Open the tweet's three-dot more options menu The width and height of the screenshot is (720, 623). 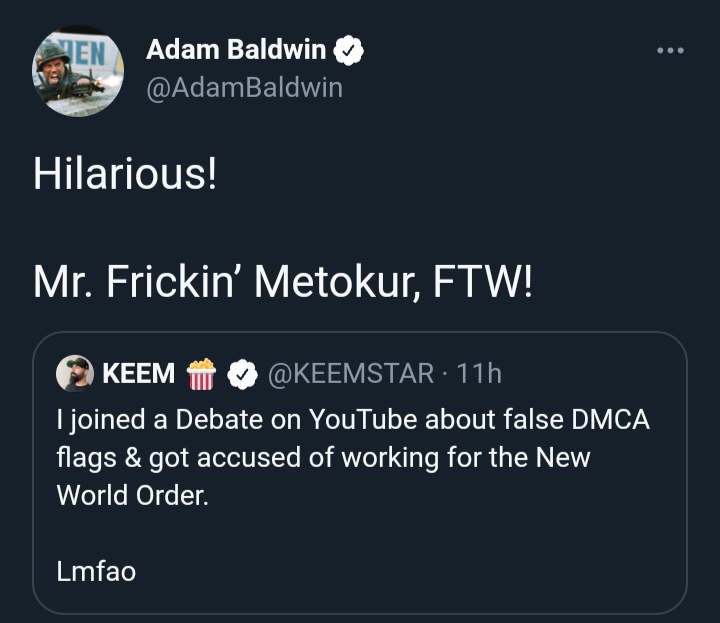(x=670, y=50)
